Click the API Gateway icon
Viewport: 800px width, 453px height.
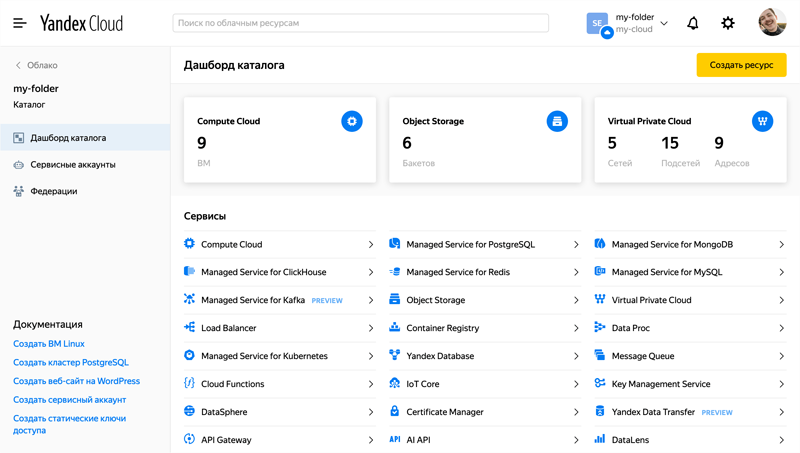pos(189,439)
